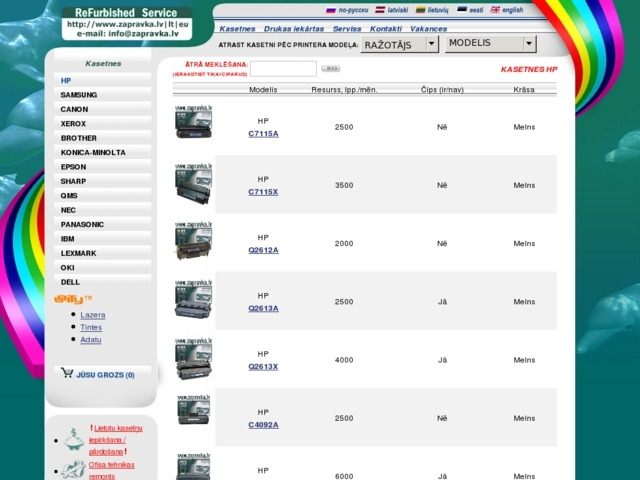640x480 pixels.
Task: Open JŪSU GROZS cart link
Action: (105, 375)
